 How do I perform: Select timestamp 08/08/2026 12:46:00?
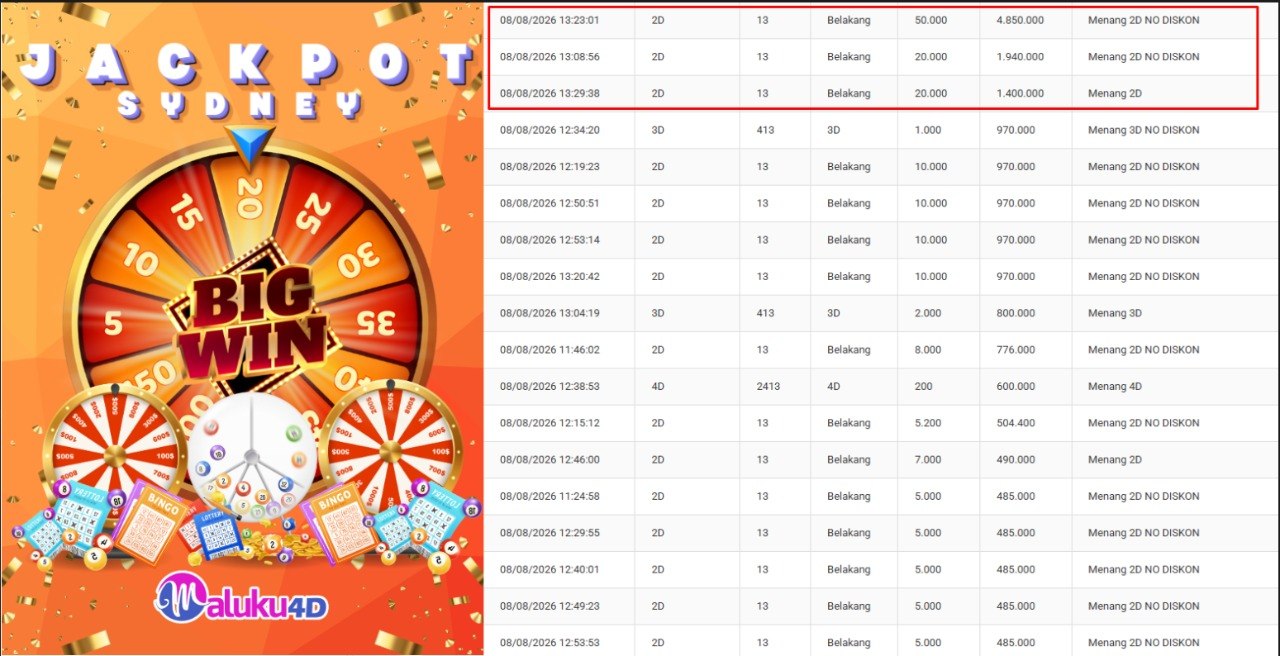click(x=549, y=460)
